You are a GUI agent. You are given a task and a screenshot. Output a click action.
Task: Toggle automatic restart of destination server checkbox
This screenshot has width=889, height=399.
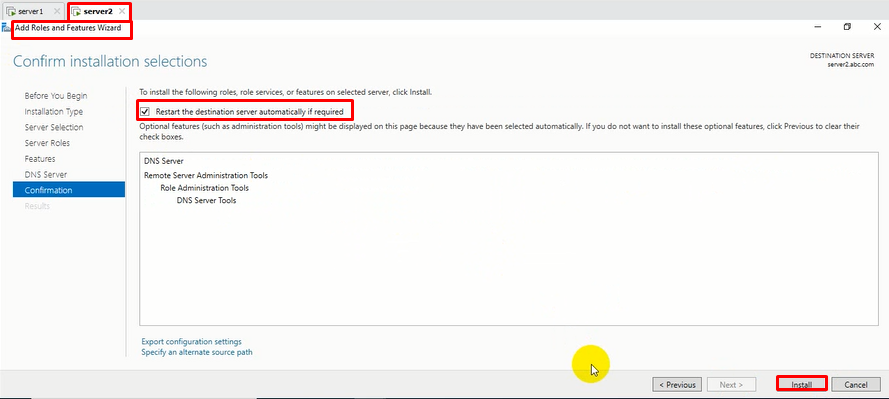(145, 112)
